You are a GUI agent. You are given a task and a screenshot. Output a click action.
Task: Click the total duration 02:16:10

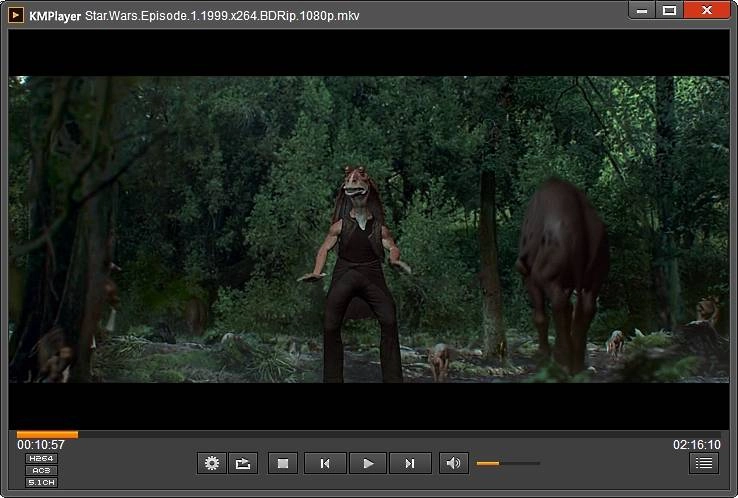[697, 445]
